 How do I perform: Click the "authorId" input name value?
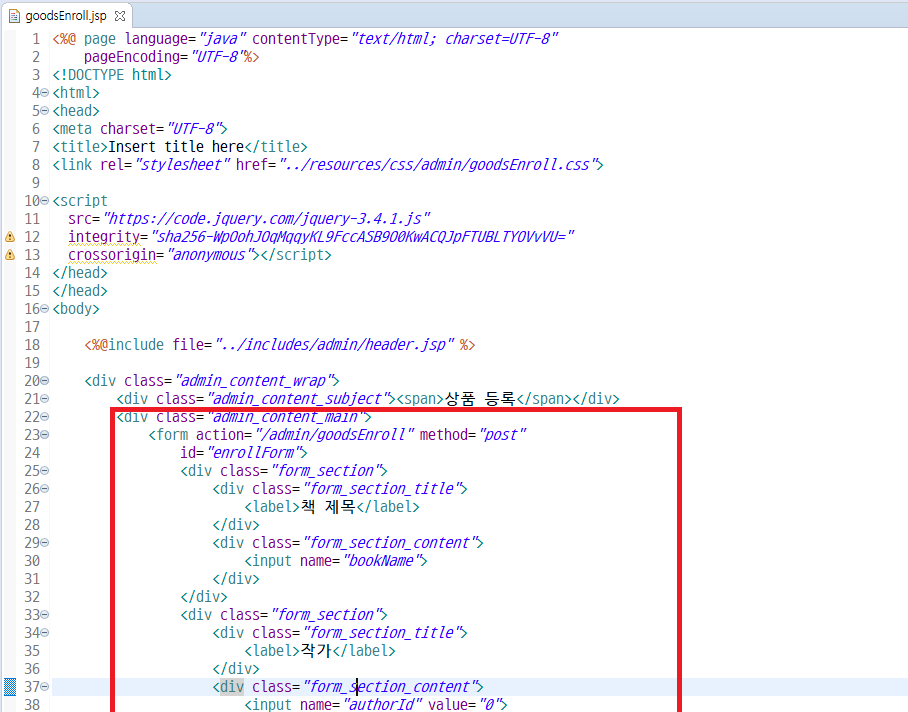tap(382, 704)
